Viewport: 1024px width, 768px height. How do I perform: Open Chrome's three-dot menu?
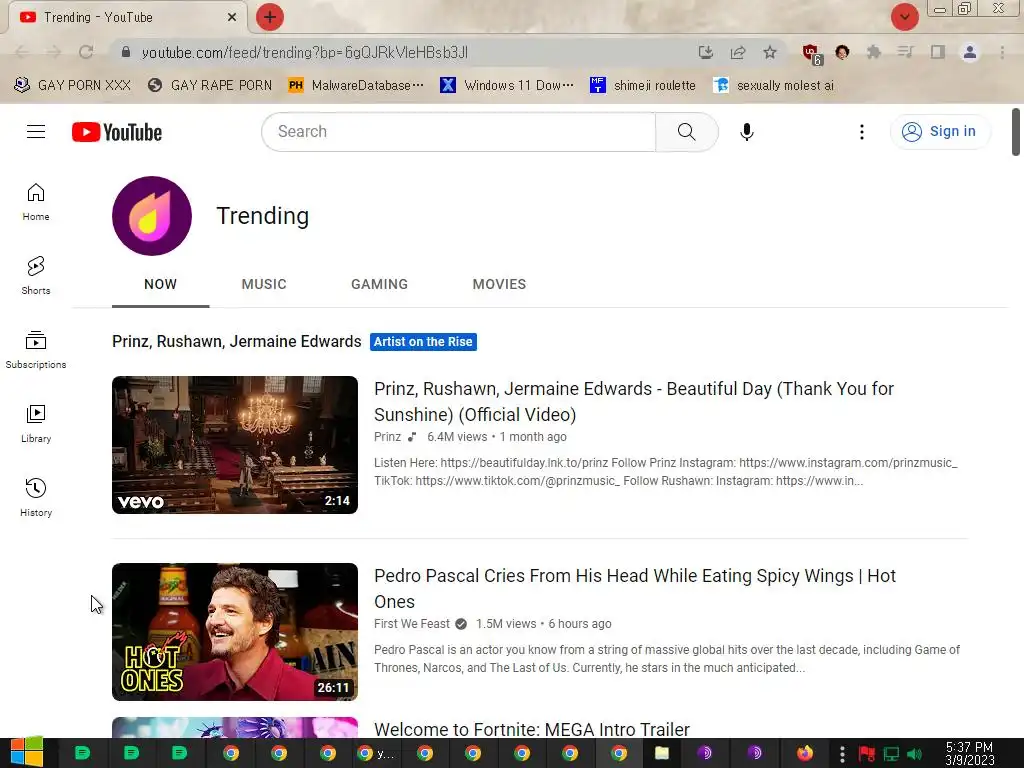click(x=1002, y=52)
